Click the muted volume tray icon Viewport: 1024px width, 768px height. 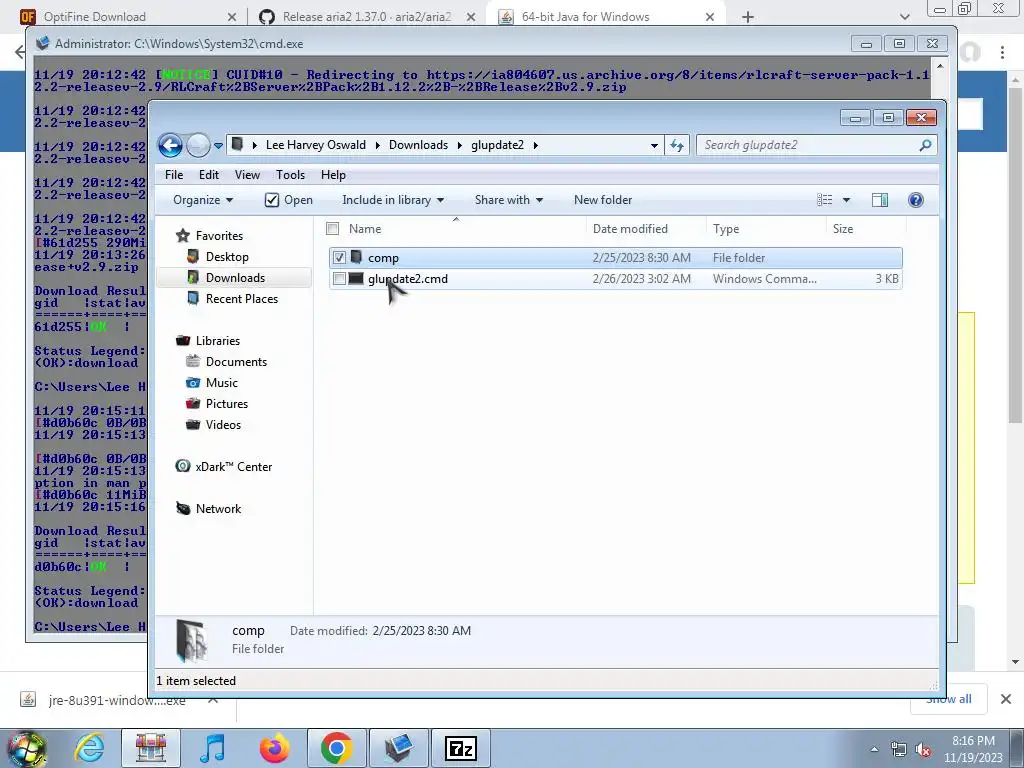(x=923, y=750)
